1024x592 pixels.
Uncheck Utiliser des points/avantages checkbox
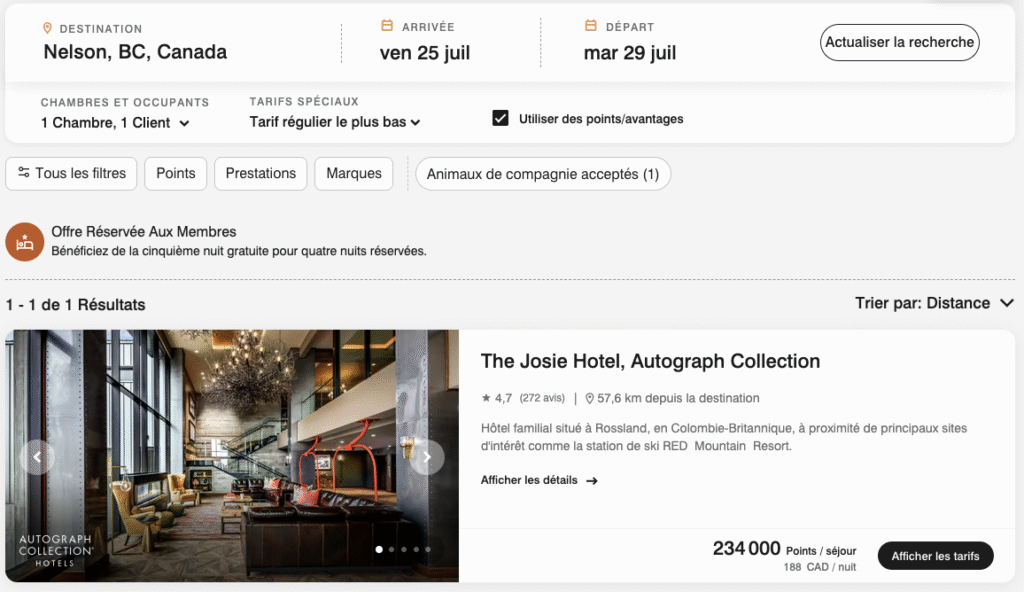(x=501, y=118)
